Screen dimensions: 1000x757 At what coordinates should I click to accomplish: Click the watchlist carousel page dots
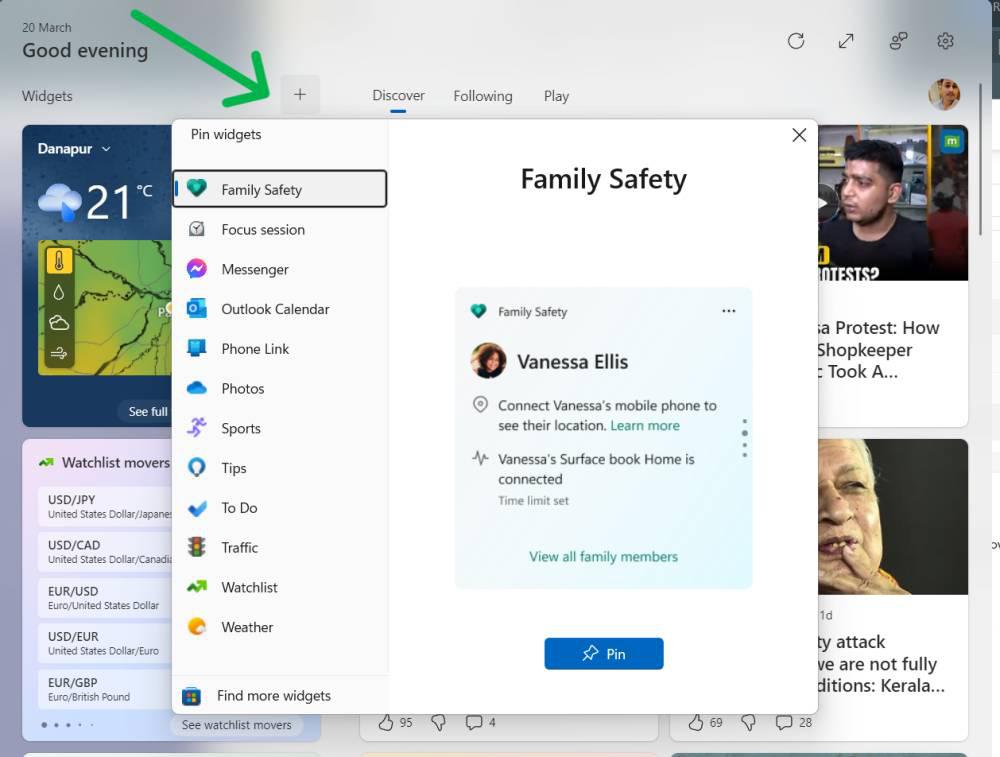click(67, 725)
